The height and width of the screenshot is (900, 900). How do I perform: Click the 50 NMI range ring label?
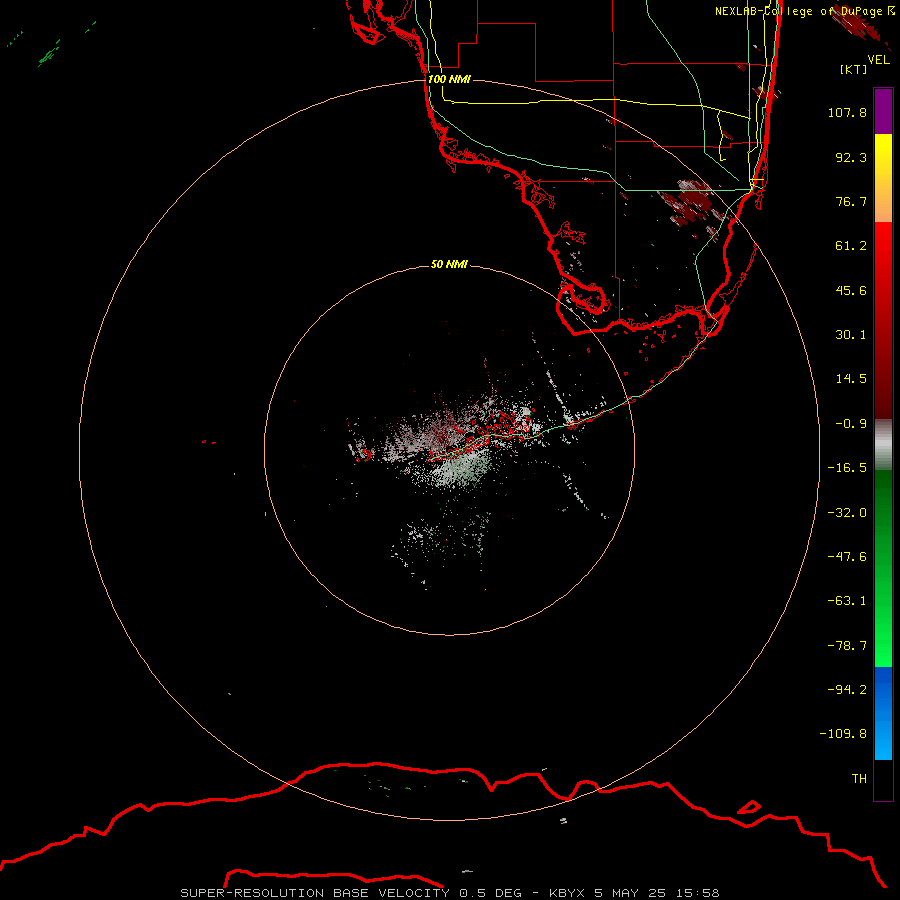(x=449, y=265)
